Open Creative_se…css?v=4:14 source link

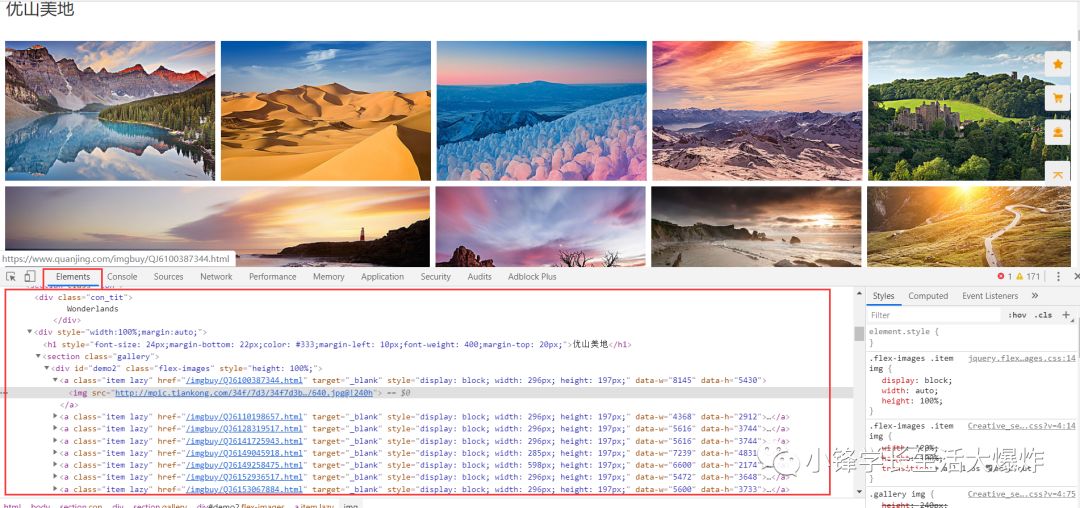pos(1021,426)
